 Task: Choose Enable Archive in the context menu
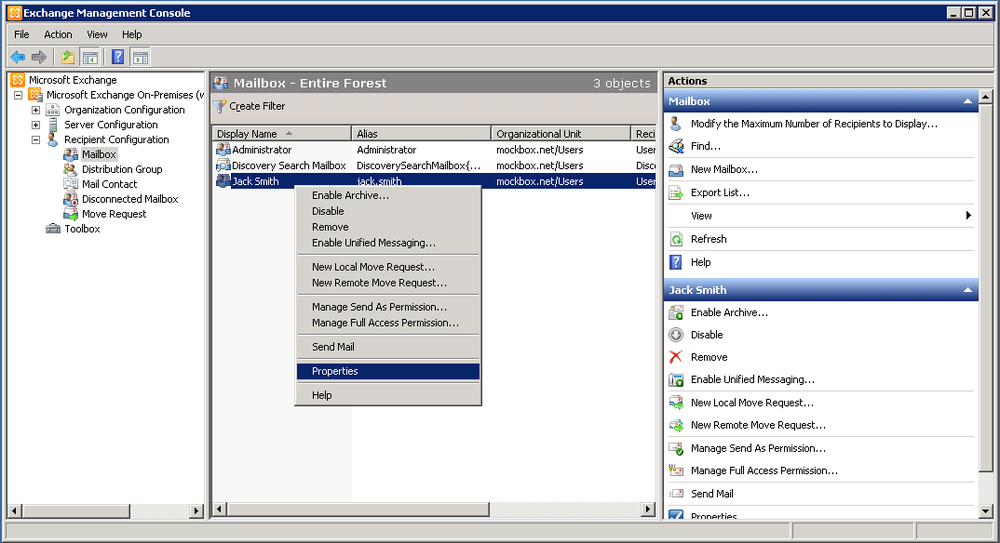388,196
